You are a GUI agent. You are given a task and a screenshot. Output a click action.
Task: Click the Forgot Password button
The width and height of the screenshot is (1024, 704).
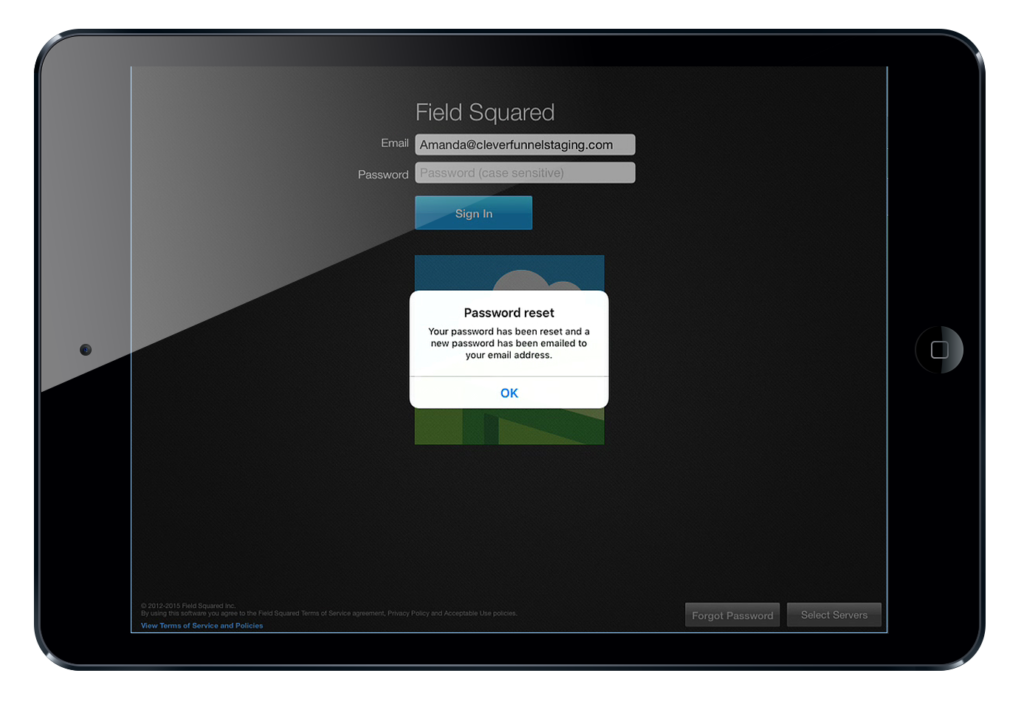[x=732, y=614]
